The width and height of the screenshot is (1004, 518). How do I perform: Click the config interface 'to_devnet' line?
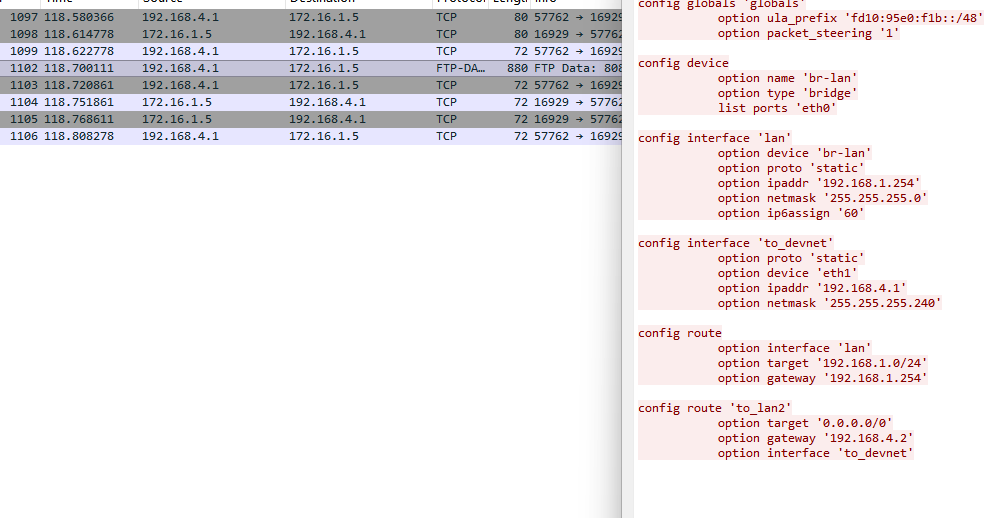point(736,243)
